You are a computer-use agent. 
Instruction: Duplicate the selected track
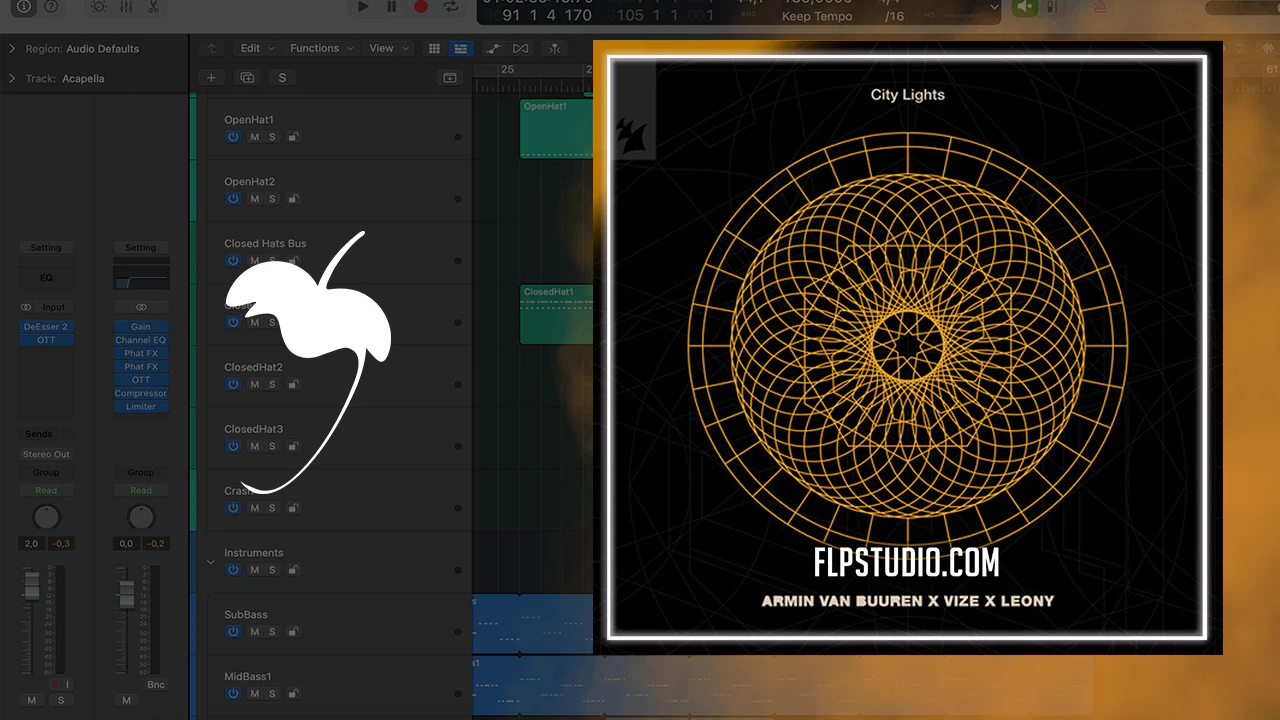[247, 78]
